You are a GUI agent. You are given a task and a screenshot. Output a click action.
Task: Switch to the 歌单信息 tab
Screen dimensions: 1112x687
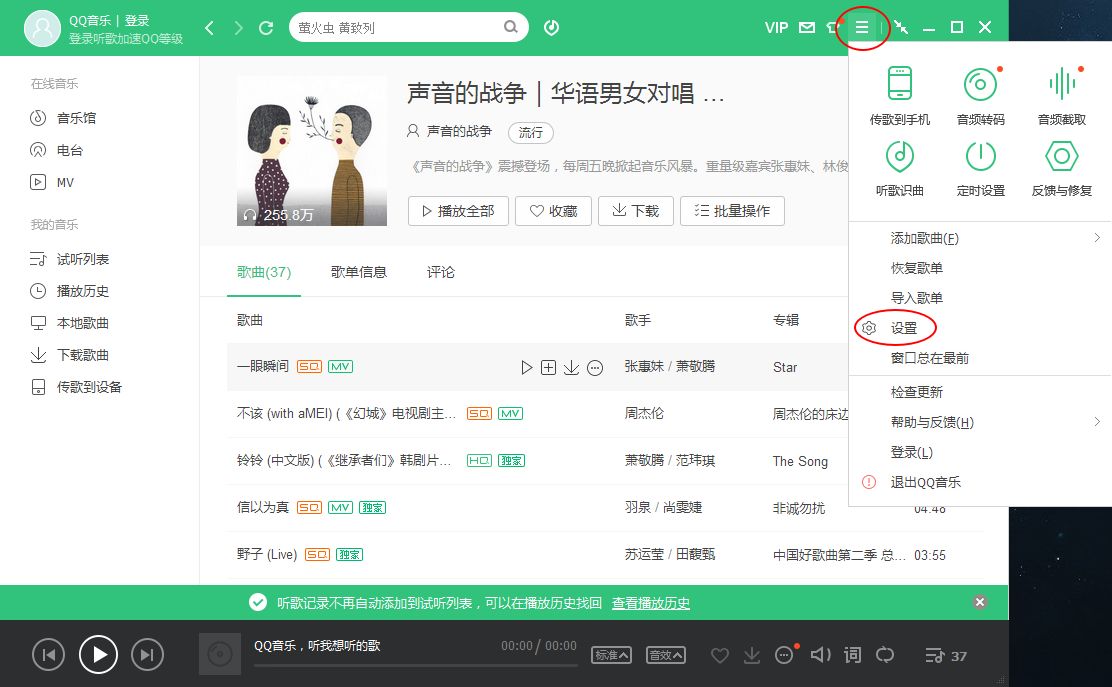point(359,272)
